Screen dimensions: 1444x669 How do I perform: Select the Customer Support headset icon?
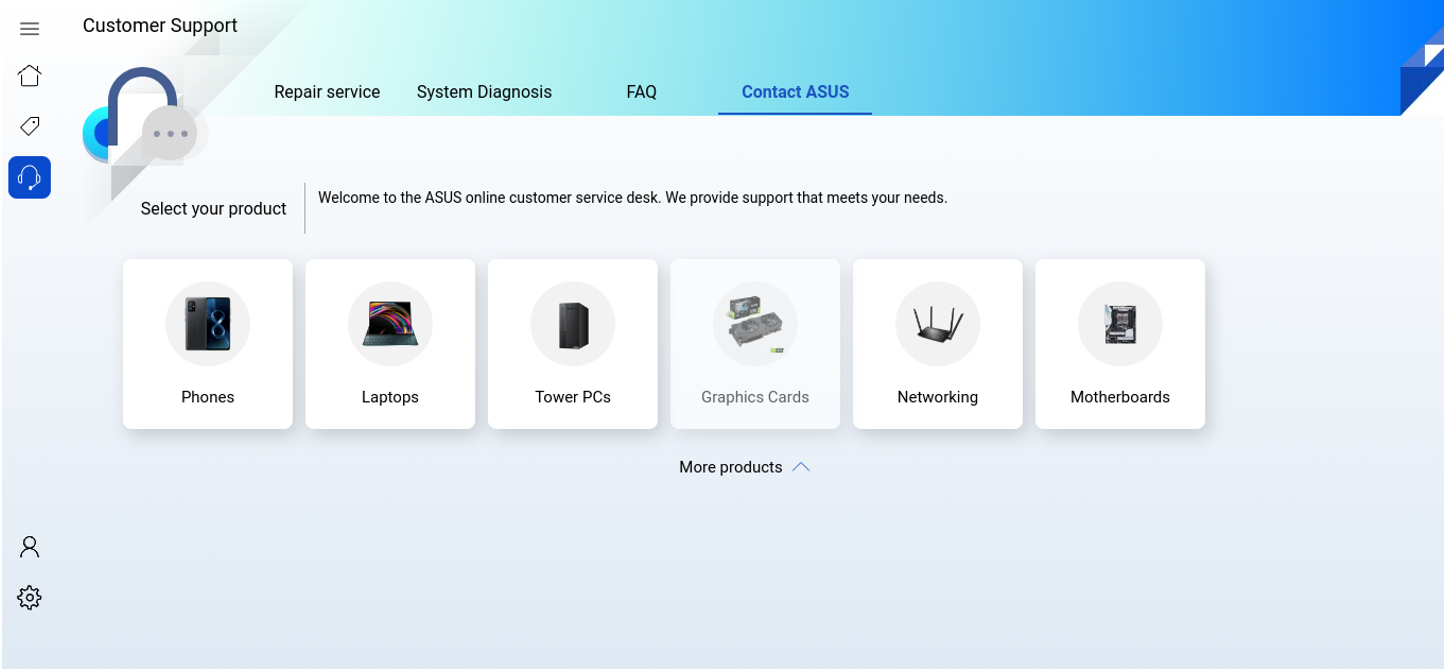(29, 177)
